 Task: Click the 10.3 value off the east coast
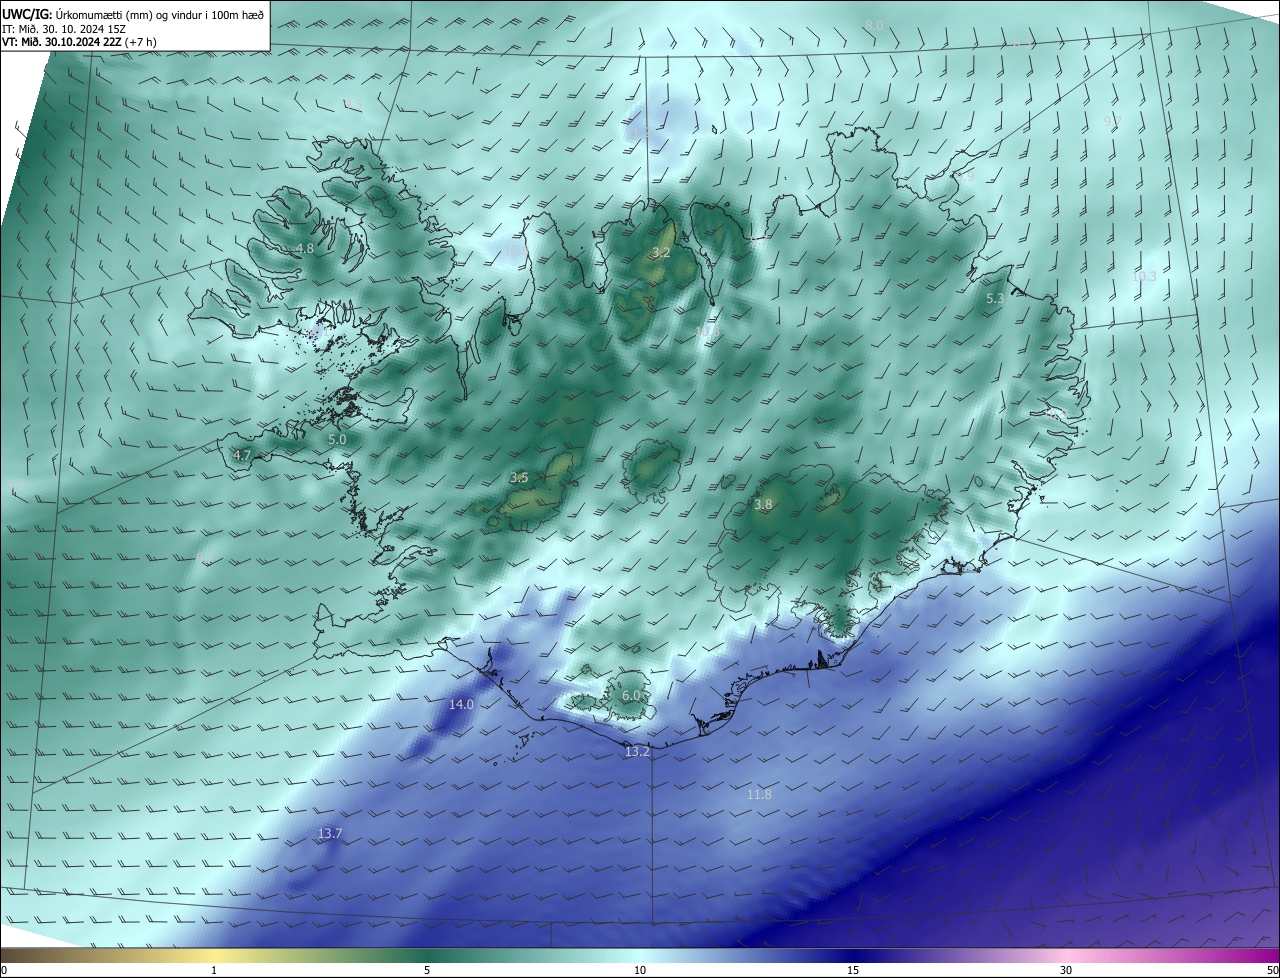[1144, 276]
